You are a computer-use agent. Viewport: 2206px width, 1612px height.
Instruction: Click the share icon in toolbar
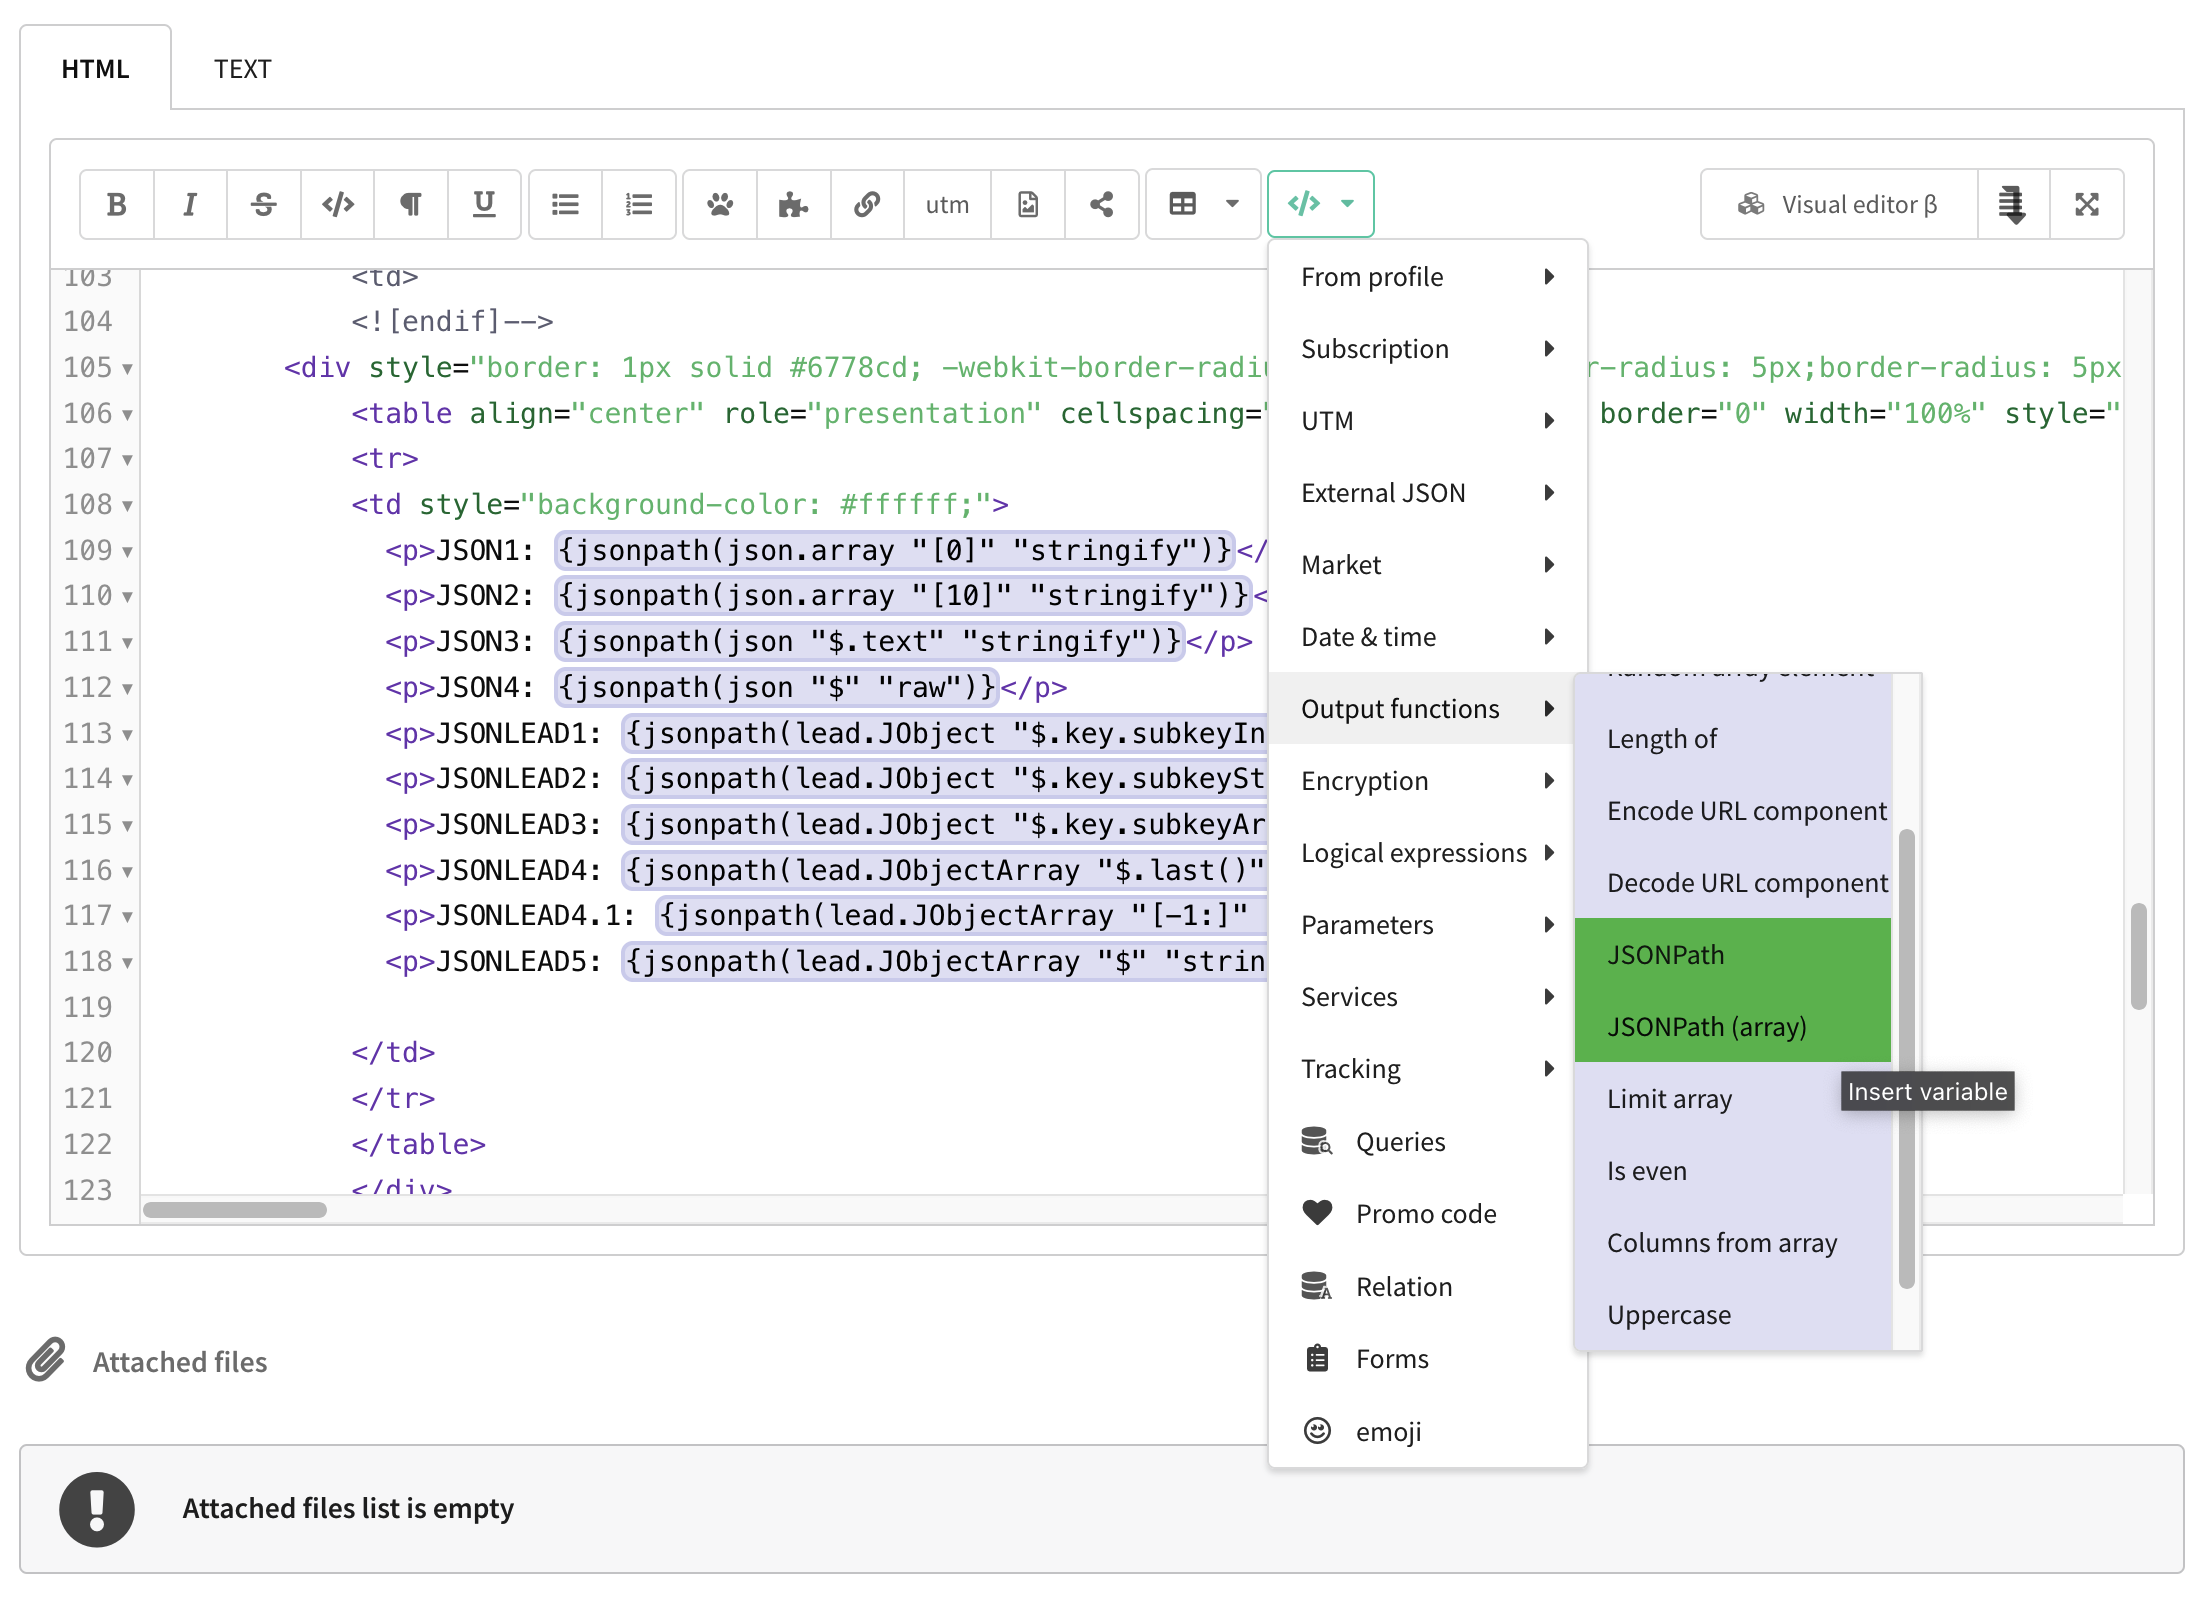tap(1102, 205)
